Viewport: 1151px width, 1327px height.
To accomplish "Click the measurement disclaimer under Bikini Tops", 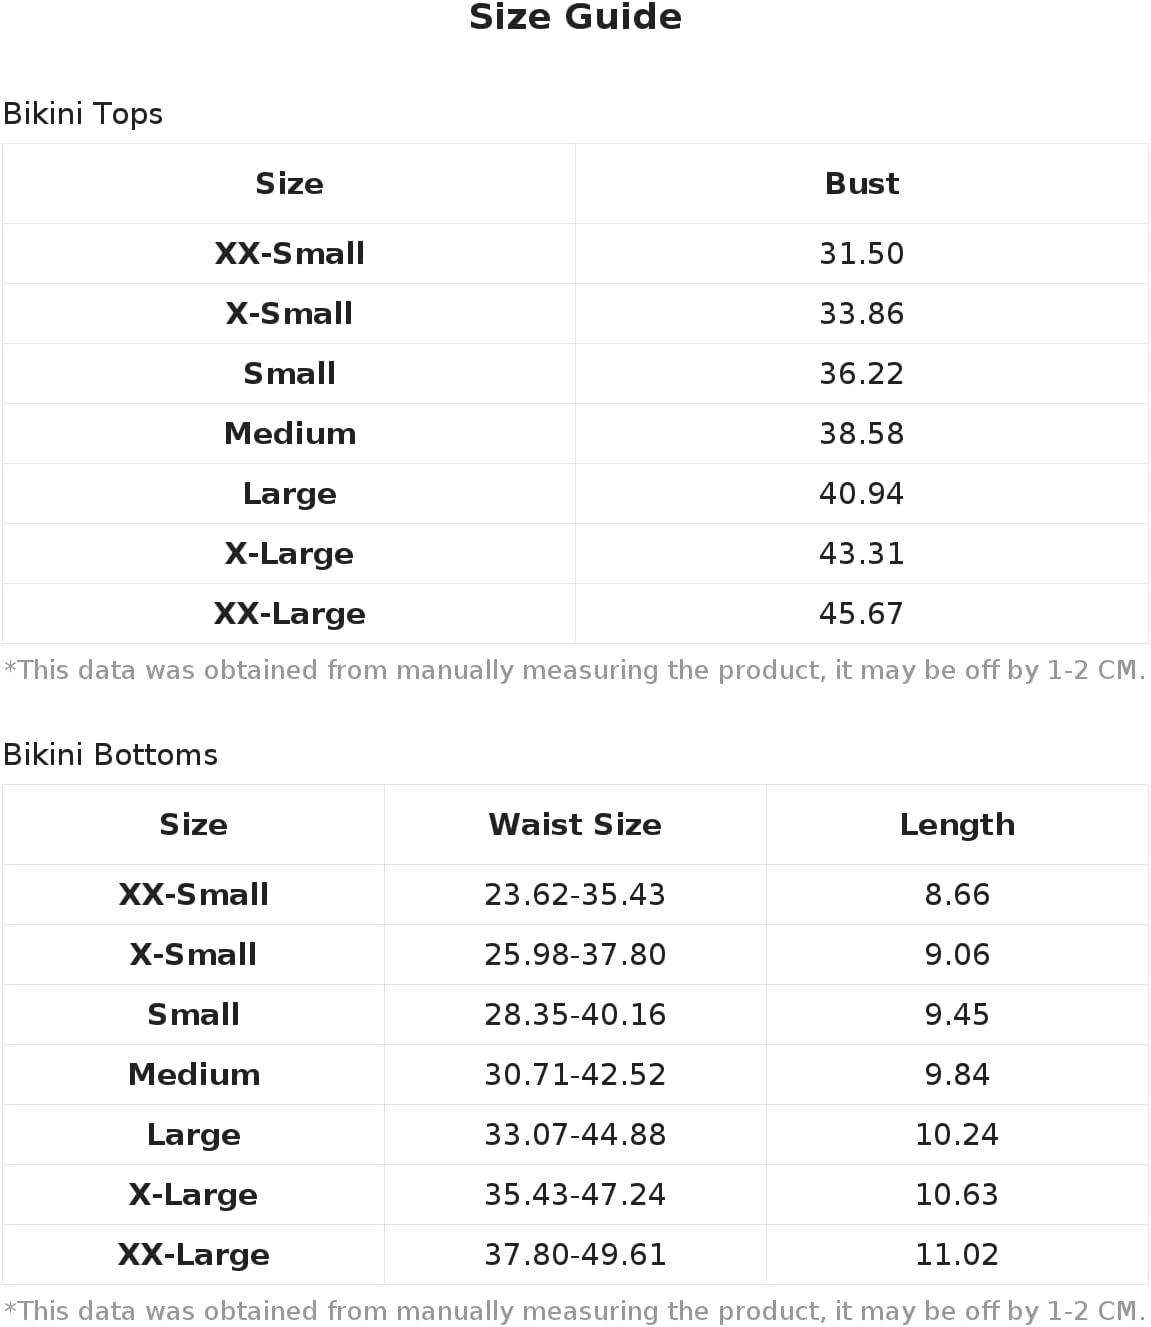I will pos(575,671).
